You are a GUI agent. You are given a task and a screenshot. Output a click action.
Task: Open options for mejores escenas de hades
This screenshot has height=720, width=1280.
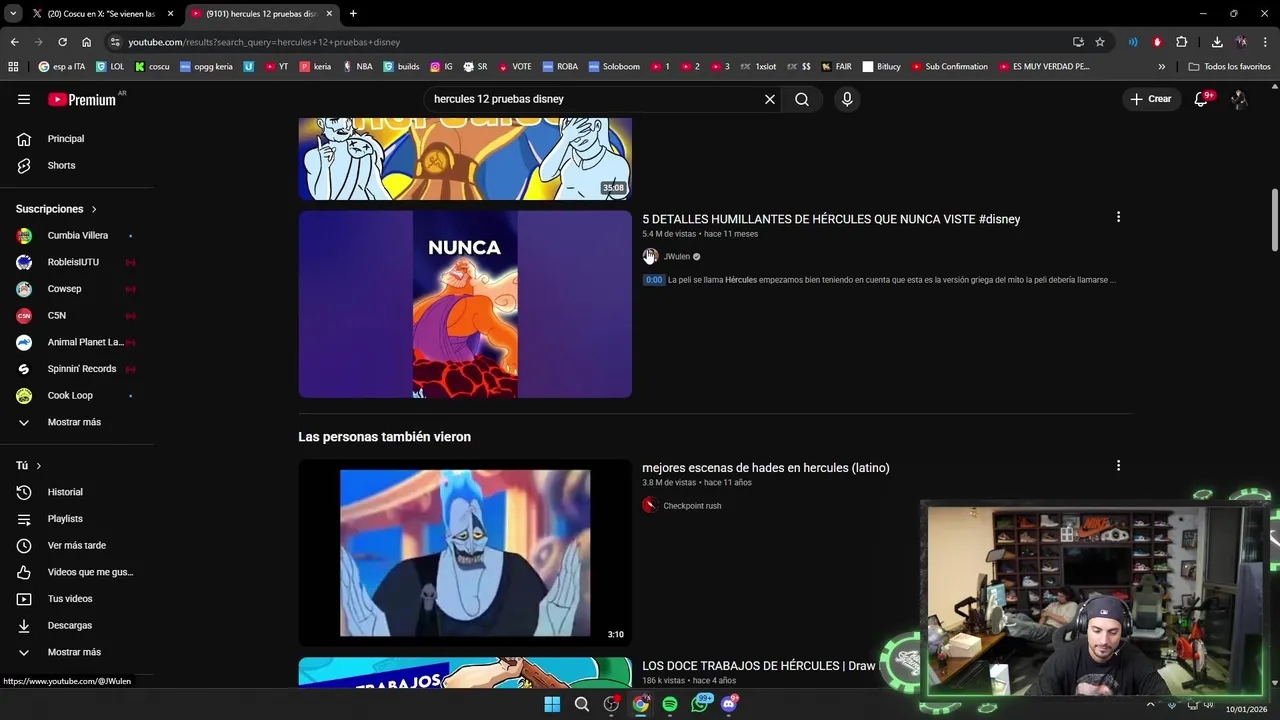click(1118, 466)
